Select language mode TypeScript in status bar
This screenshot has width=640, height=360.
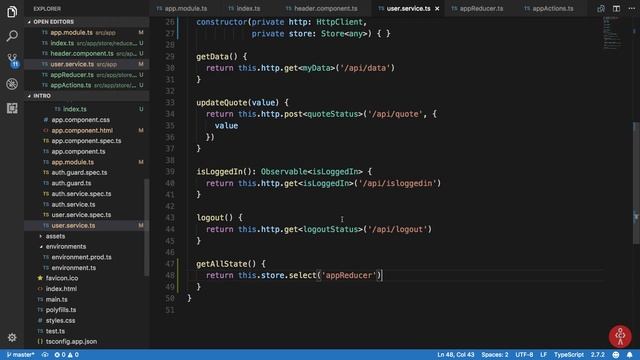pos(569,355)
